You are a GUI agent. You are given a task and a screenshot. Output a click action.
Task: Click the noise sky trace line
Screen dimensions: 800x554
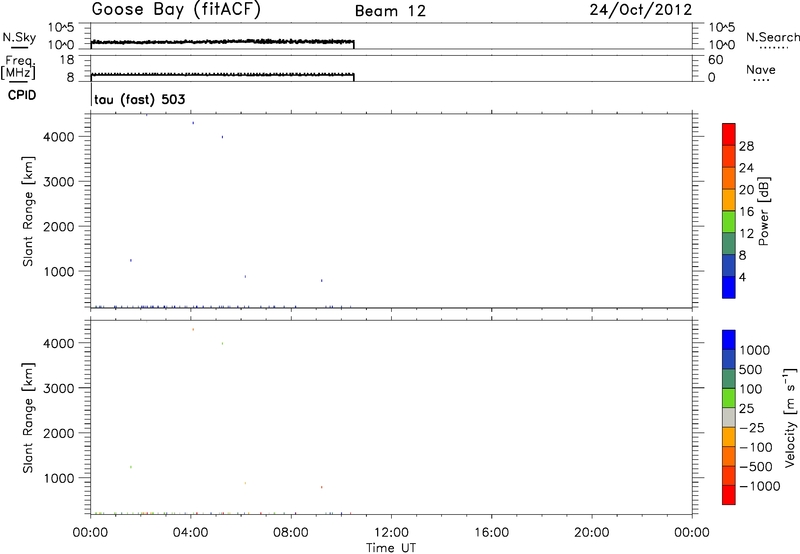[x=222, y=42]
